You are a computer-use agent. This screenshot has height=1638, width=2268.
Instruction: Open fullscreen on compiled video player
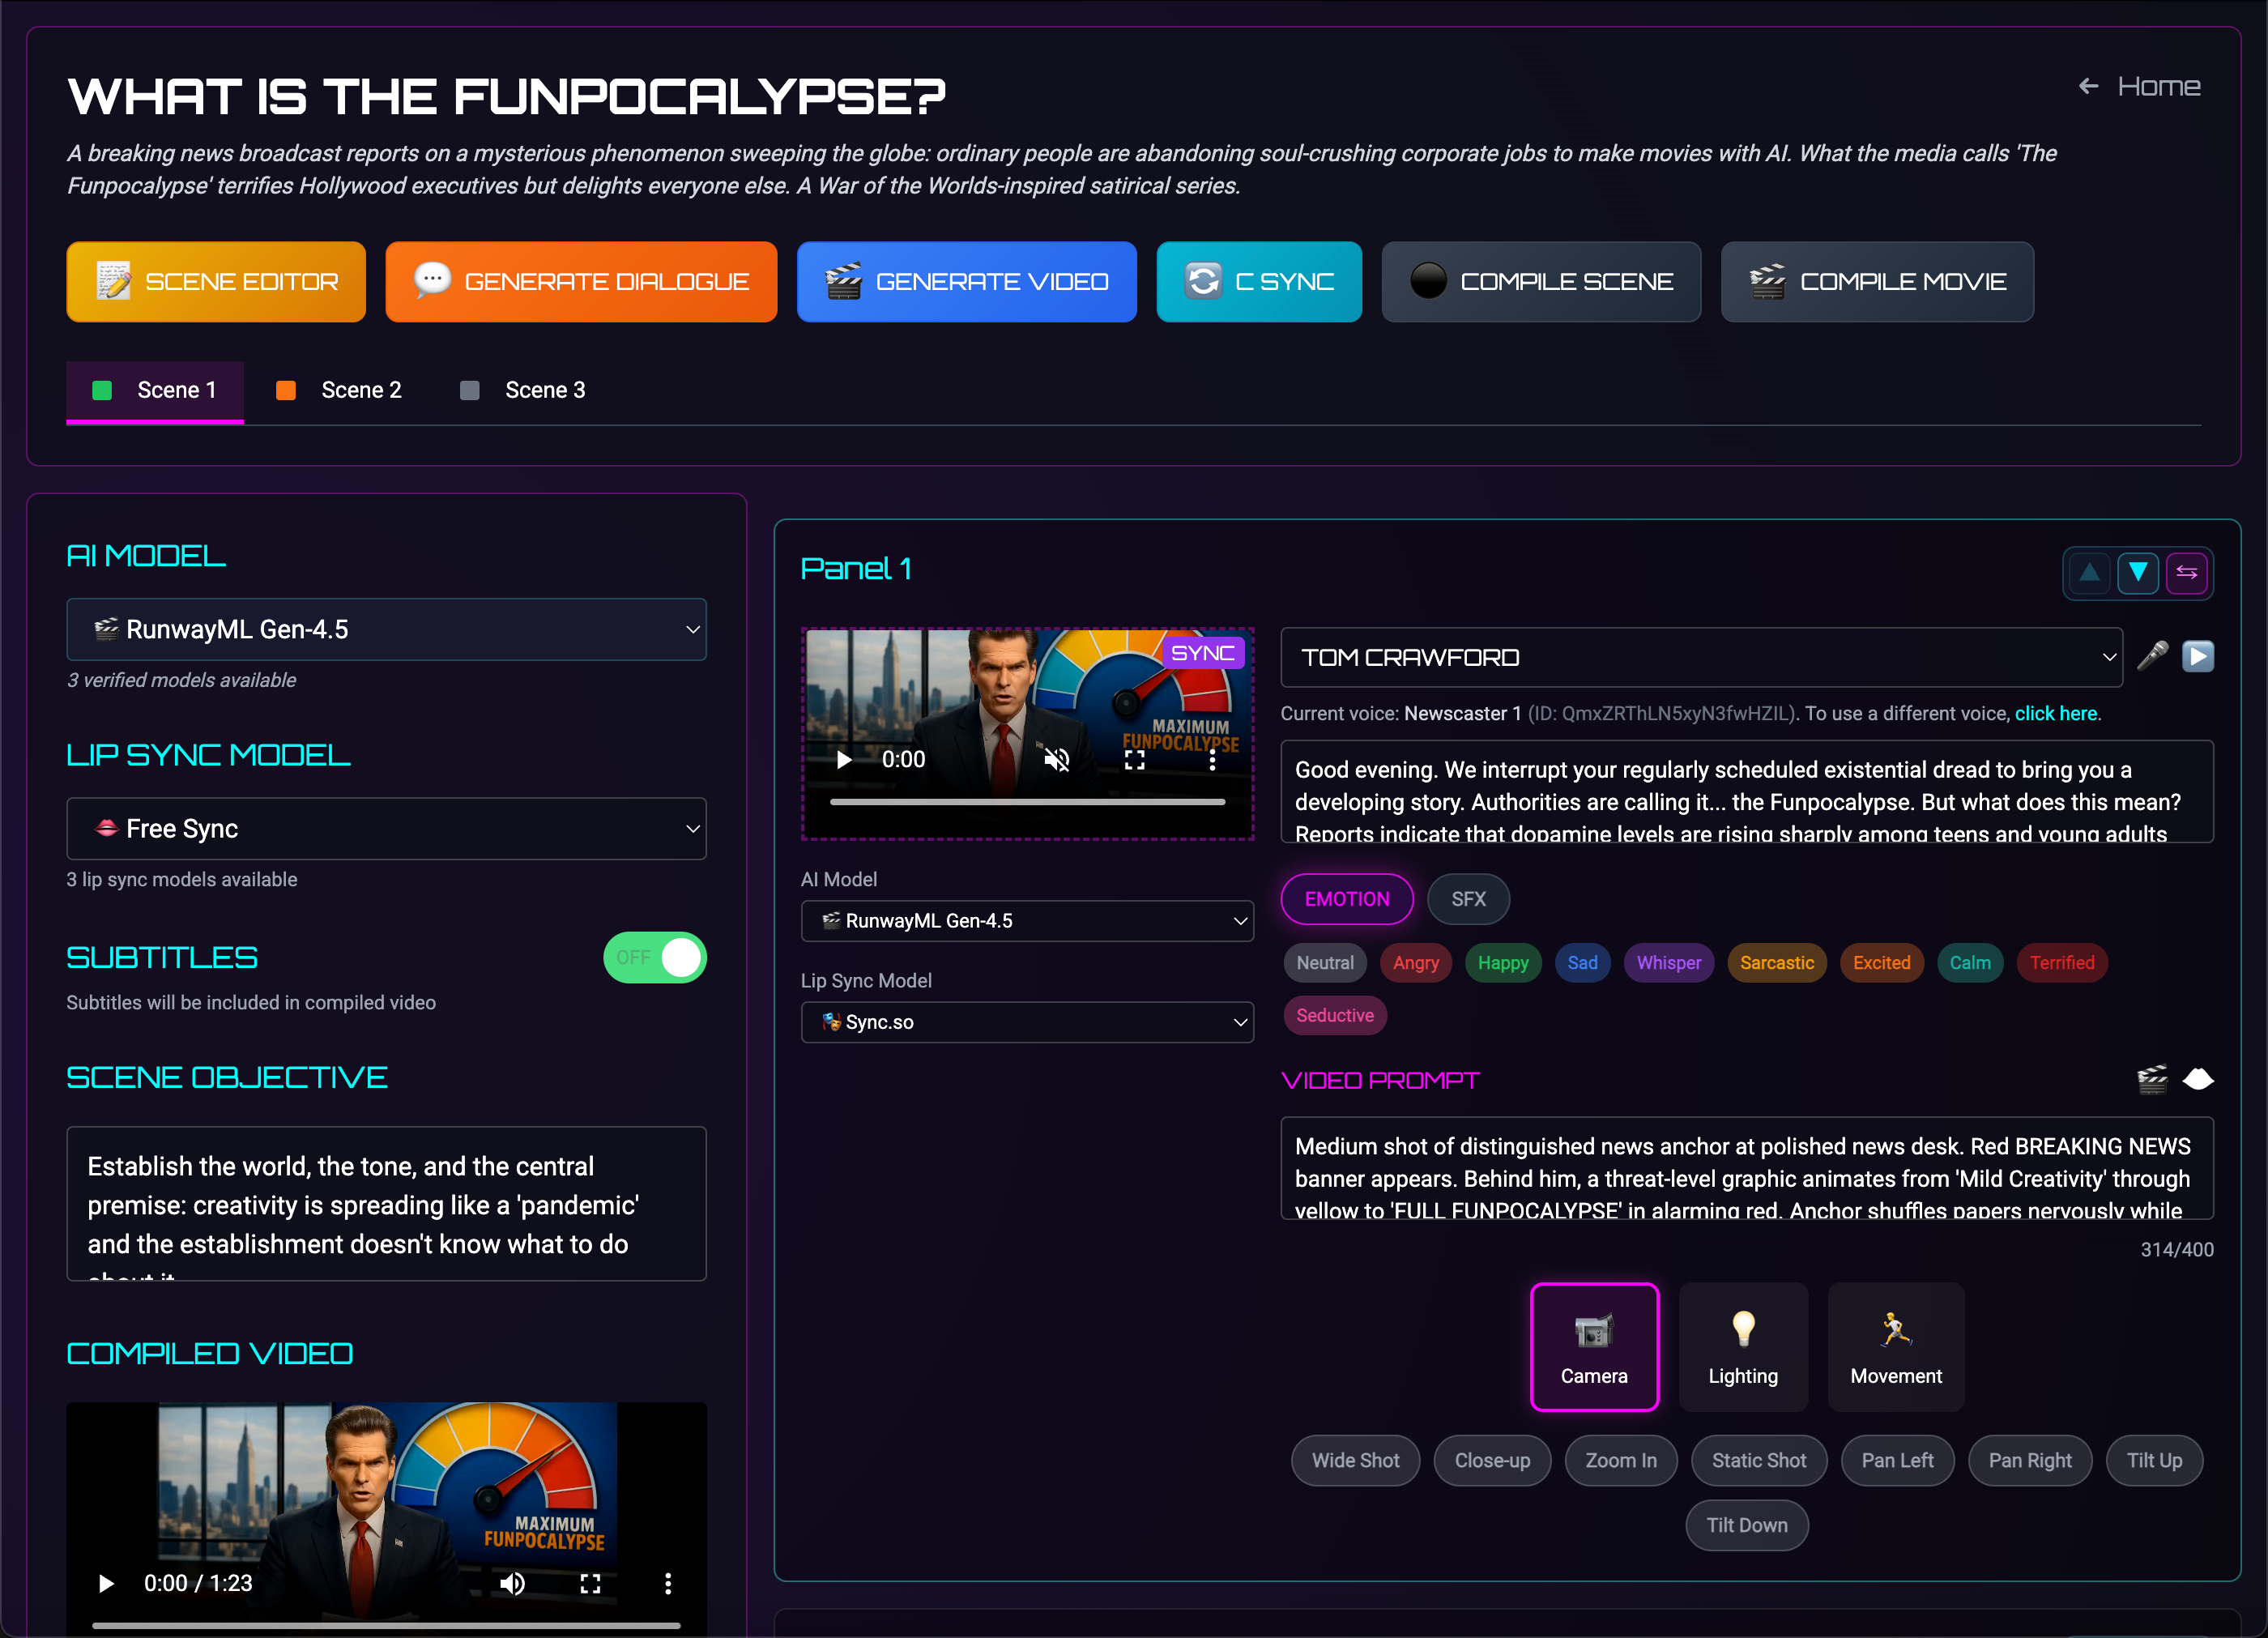click(x=590, y=1583)
